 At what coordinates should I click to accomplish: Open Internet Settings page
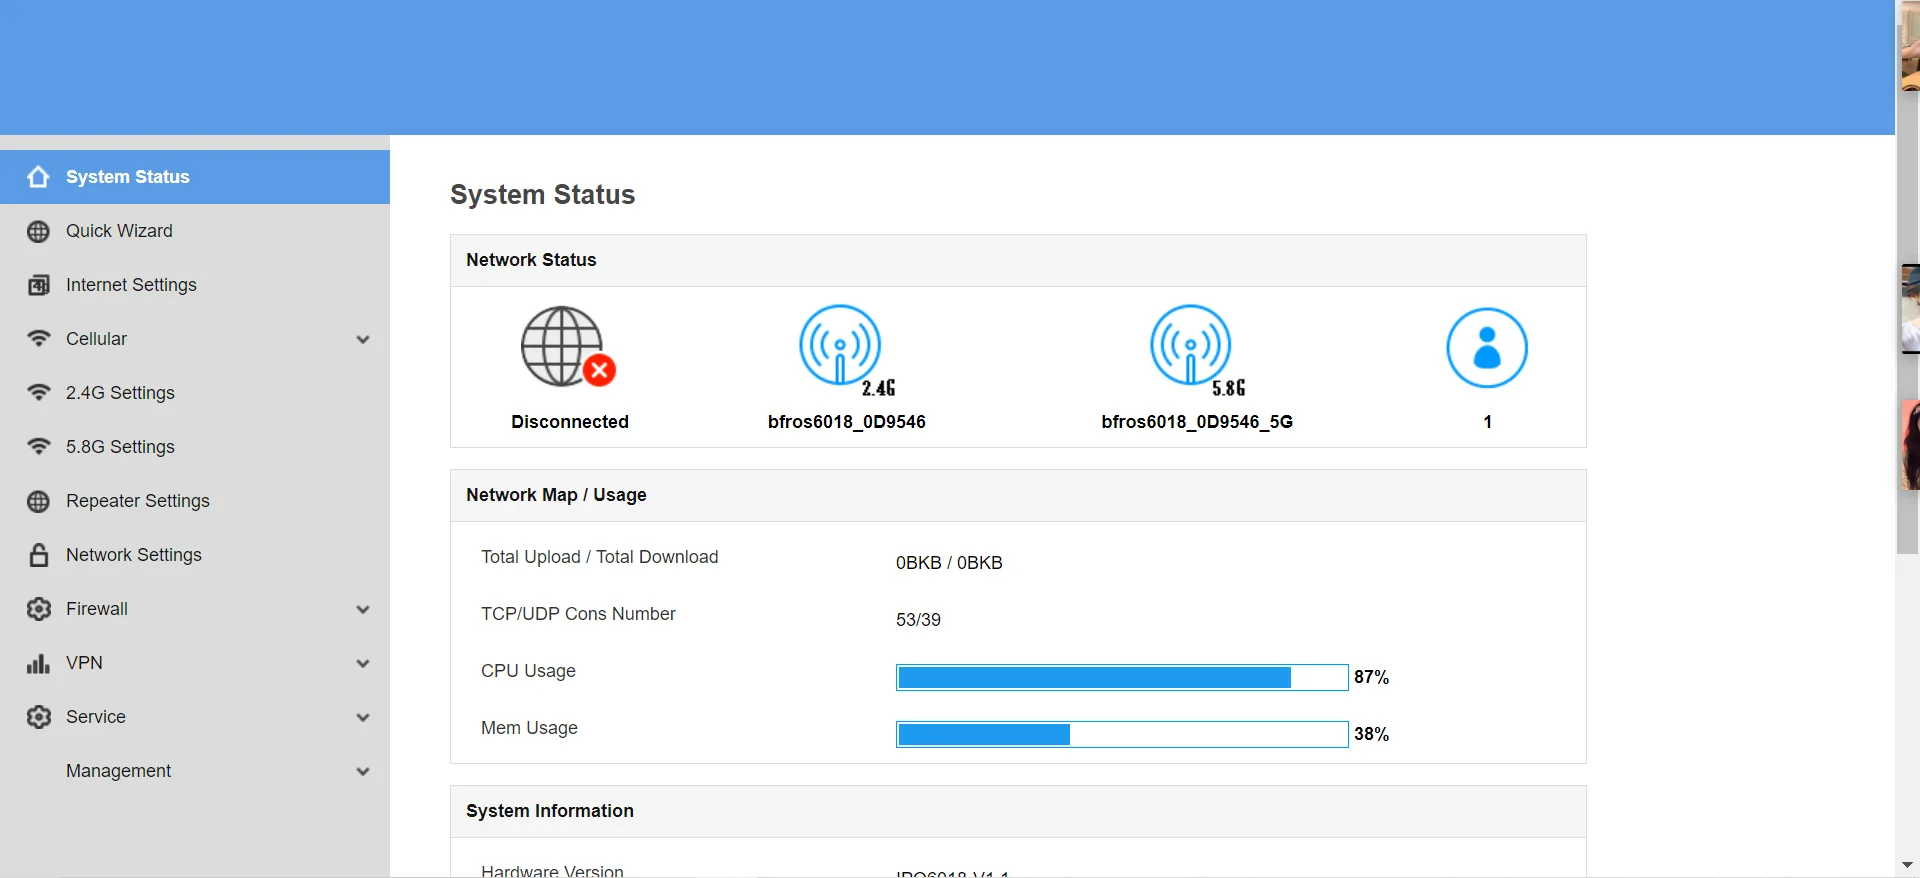(131, 285)
